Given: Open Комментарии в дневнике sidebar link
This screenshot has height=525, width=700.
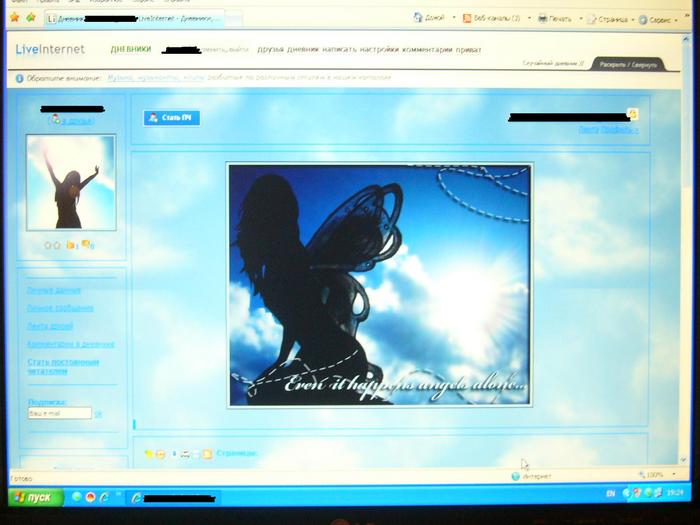Looking at the screenshot, I should point(71,344).
